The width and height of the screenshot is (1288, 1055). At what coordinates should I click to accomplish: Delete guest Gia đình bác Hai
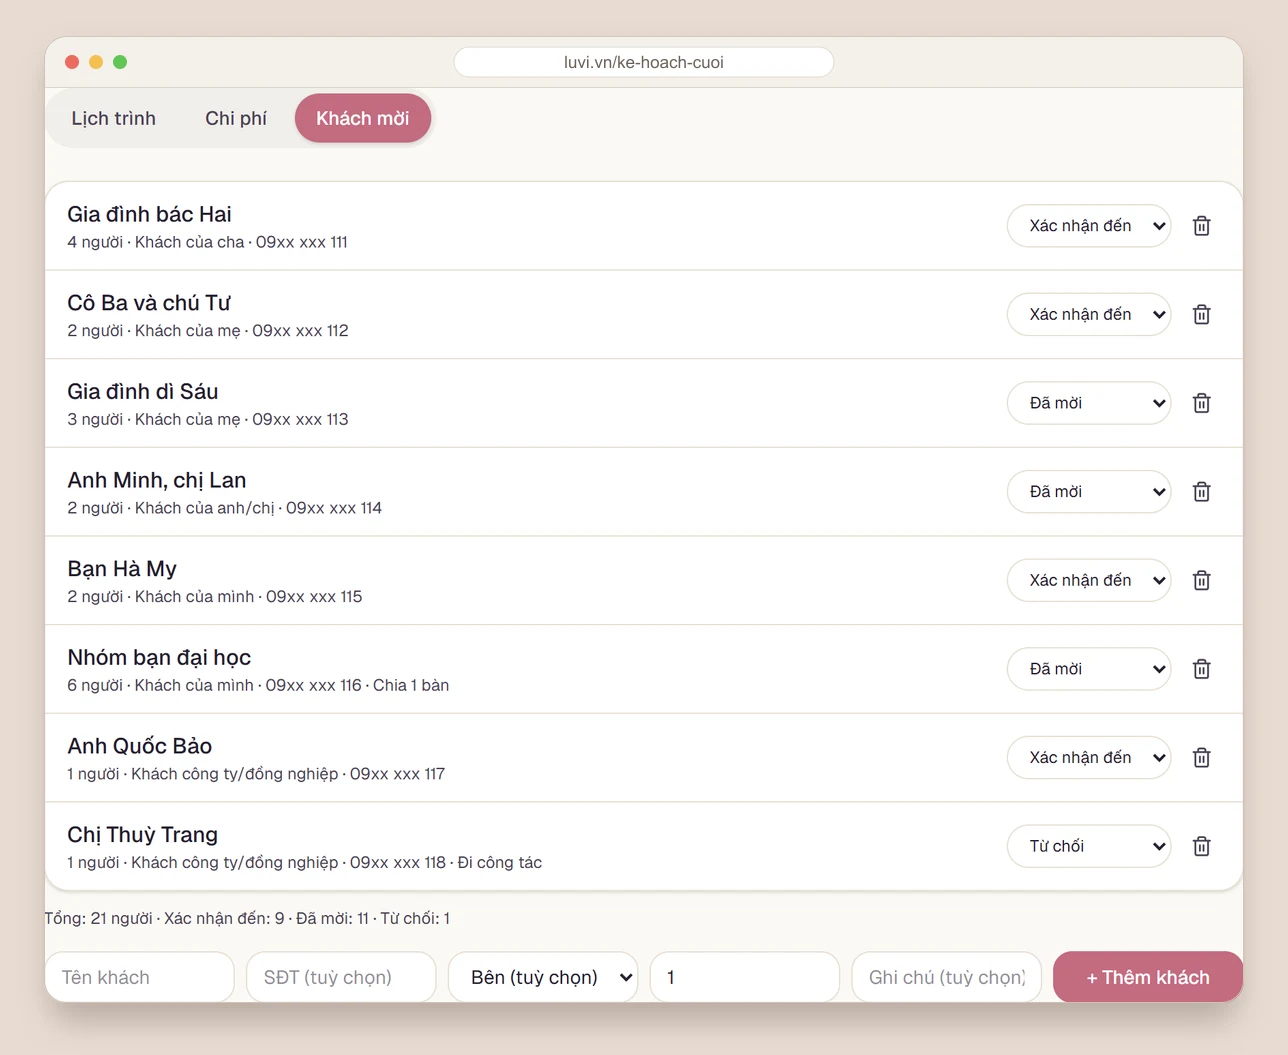(x=1201, y=226)
